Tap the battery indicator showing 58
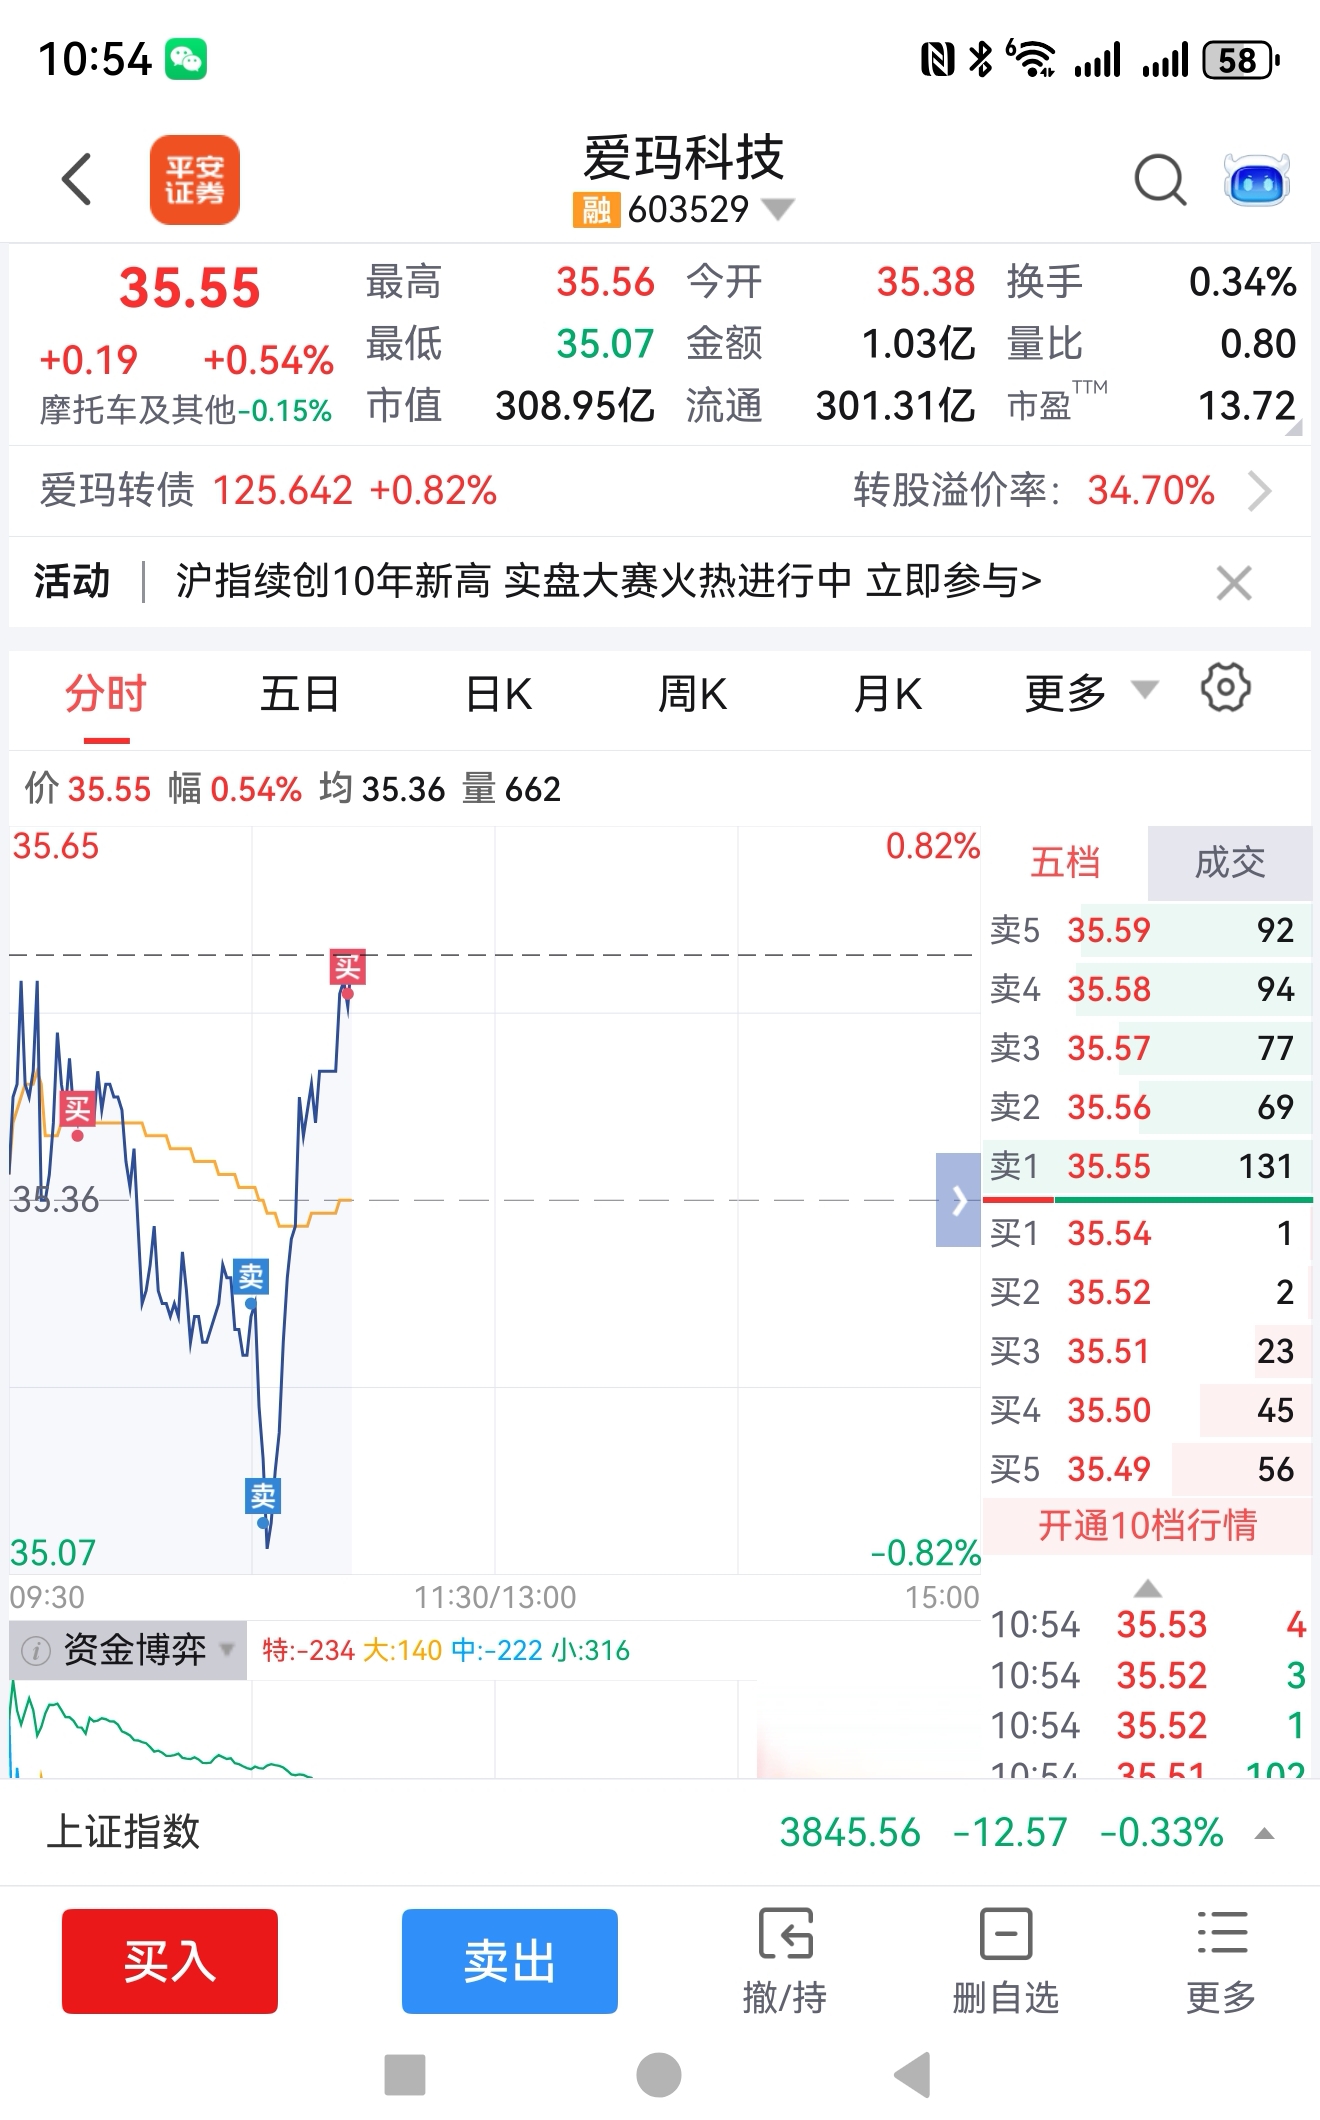Image resolution: width=1320 pixels, height=2120 pixels. click(x=1240, y=60)
